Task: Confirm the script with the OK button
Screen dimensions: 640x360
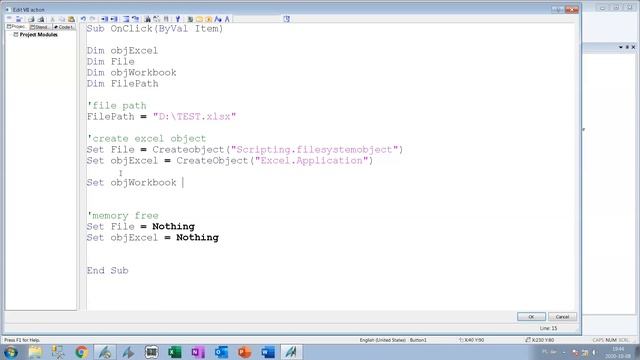Action: pyautogui.click(x=531, y=317)
